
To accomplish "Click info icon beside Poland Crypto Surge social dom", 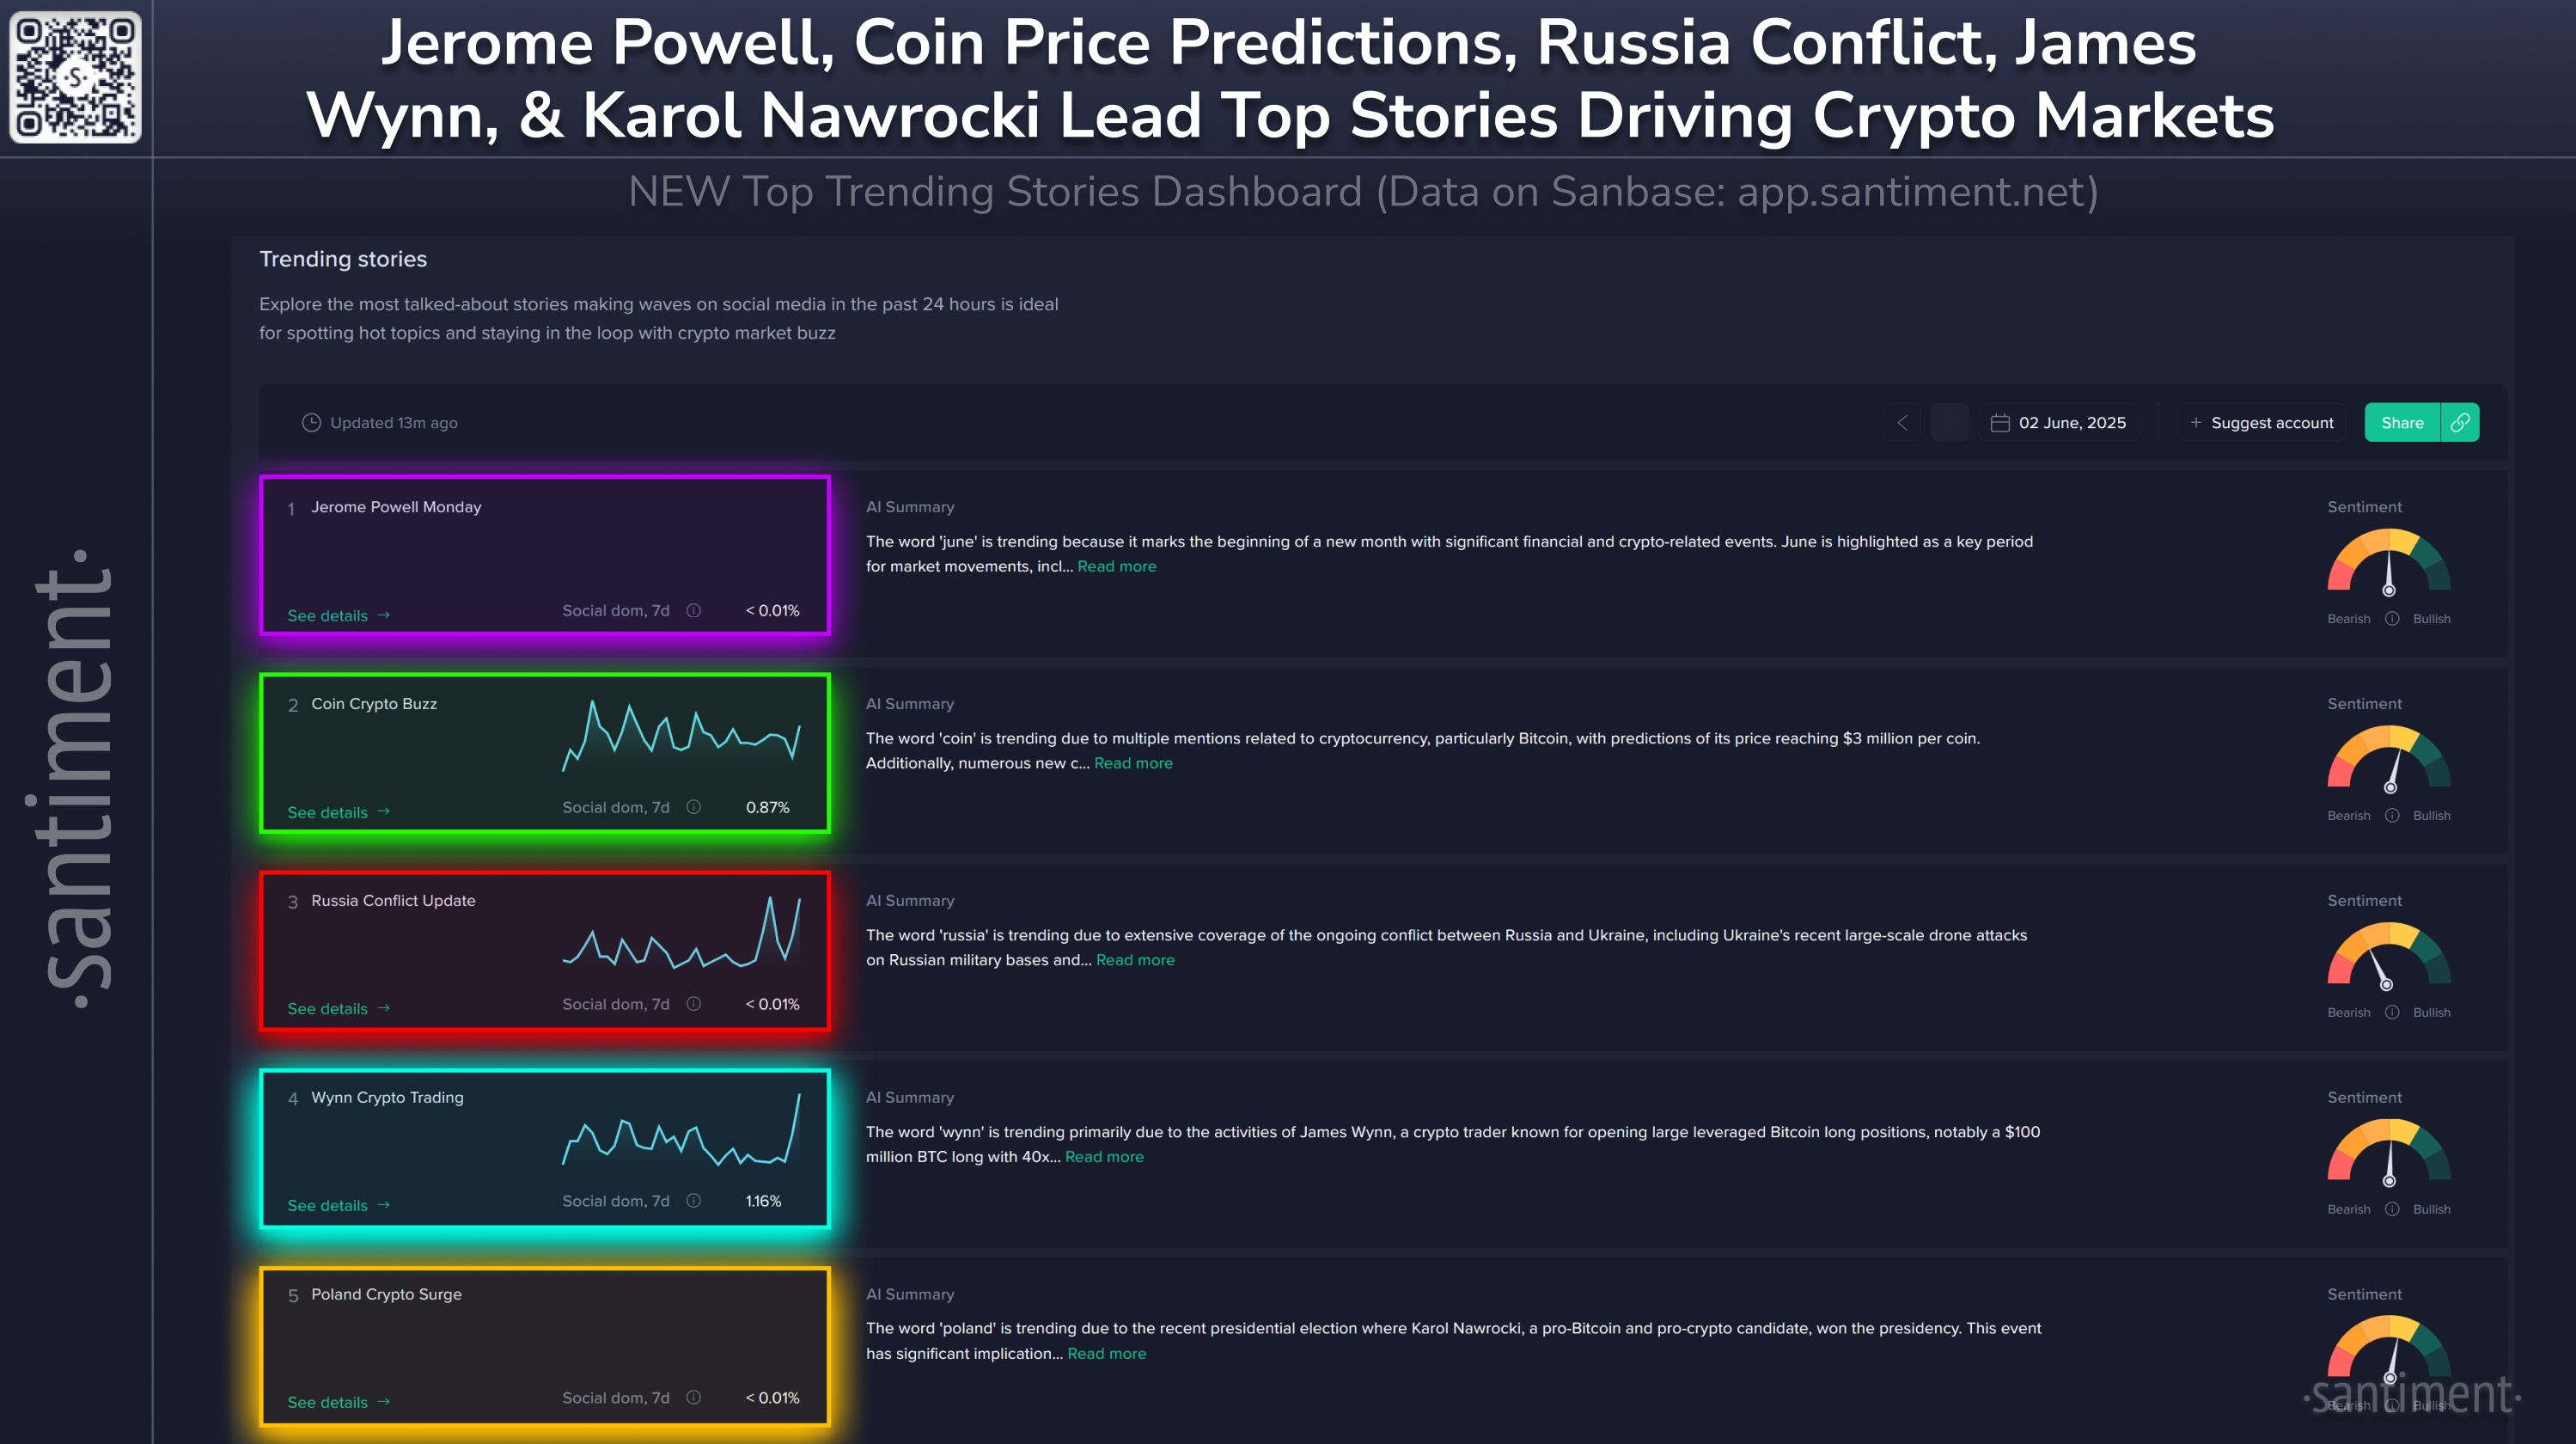I will click(x=693, y=1398).
